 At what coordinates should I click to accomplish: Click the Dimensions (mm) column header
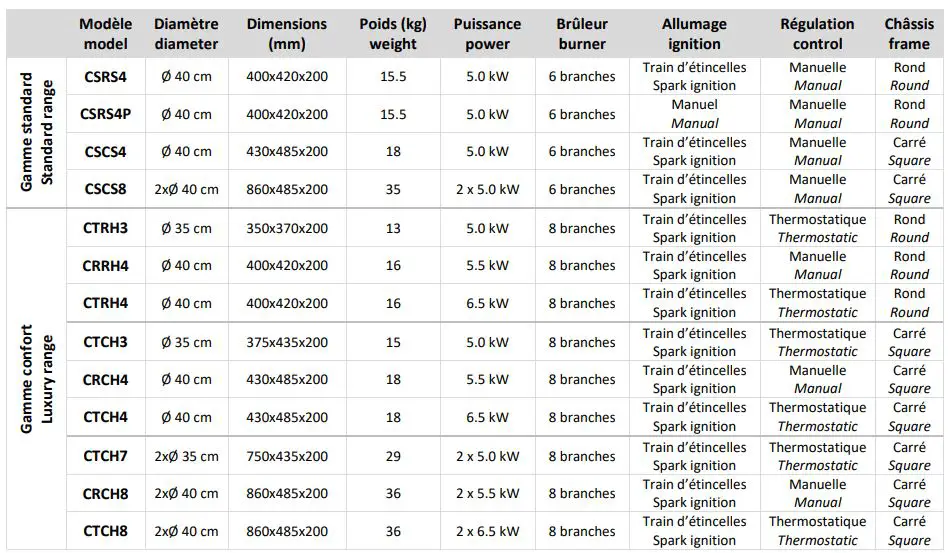coord(286,33)
